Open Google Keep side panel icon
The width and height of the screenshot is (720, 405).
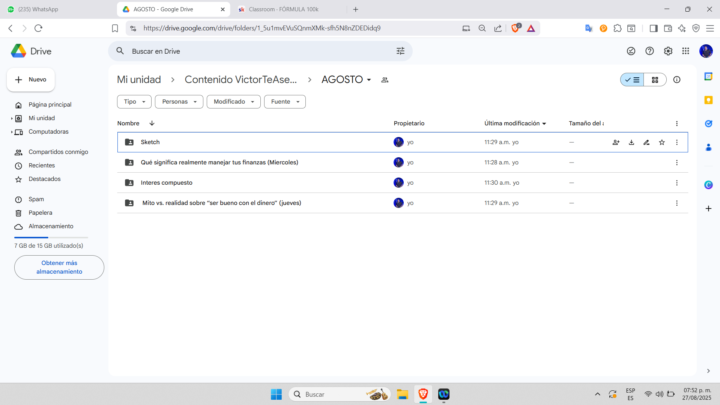click(x=709, y=100)
